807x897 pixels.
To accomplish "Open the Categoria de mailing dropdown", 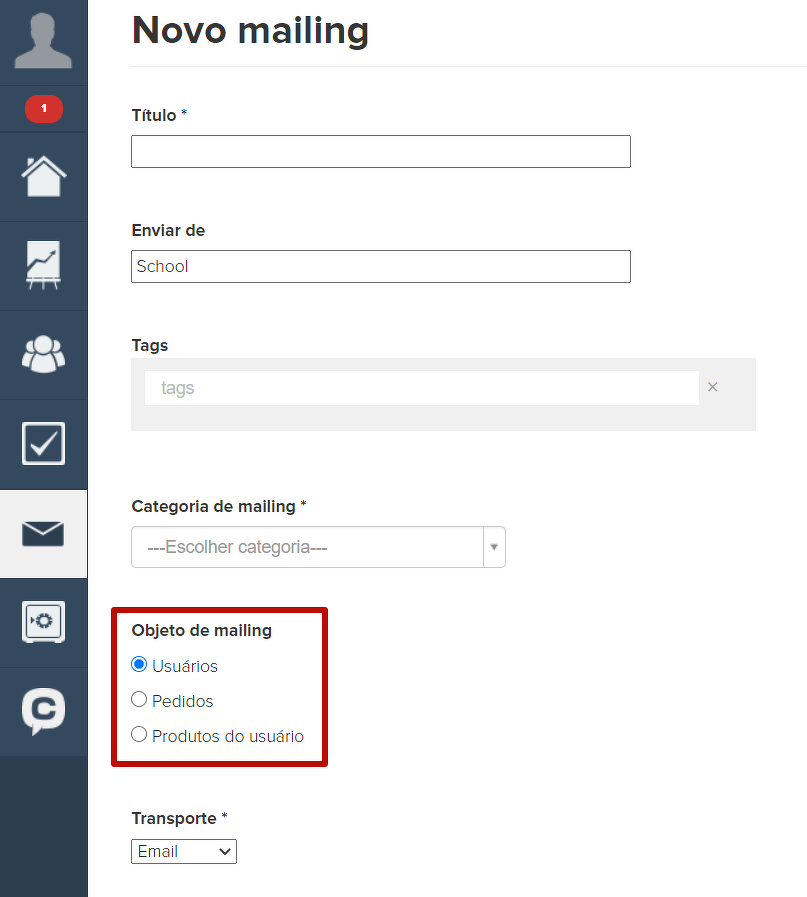I will (x=308, y=547).
